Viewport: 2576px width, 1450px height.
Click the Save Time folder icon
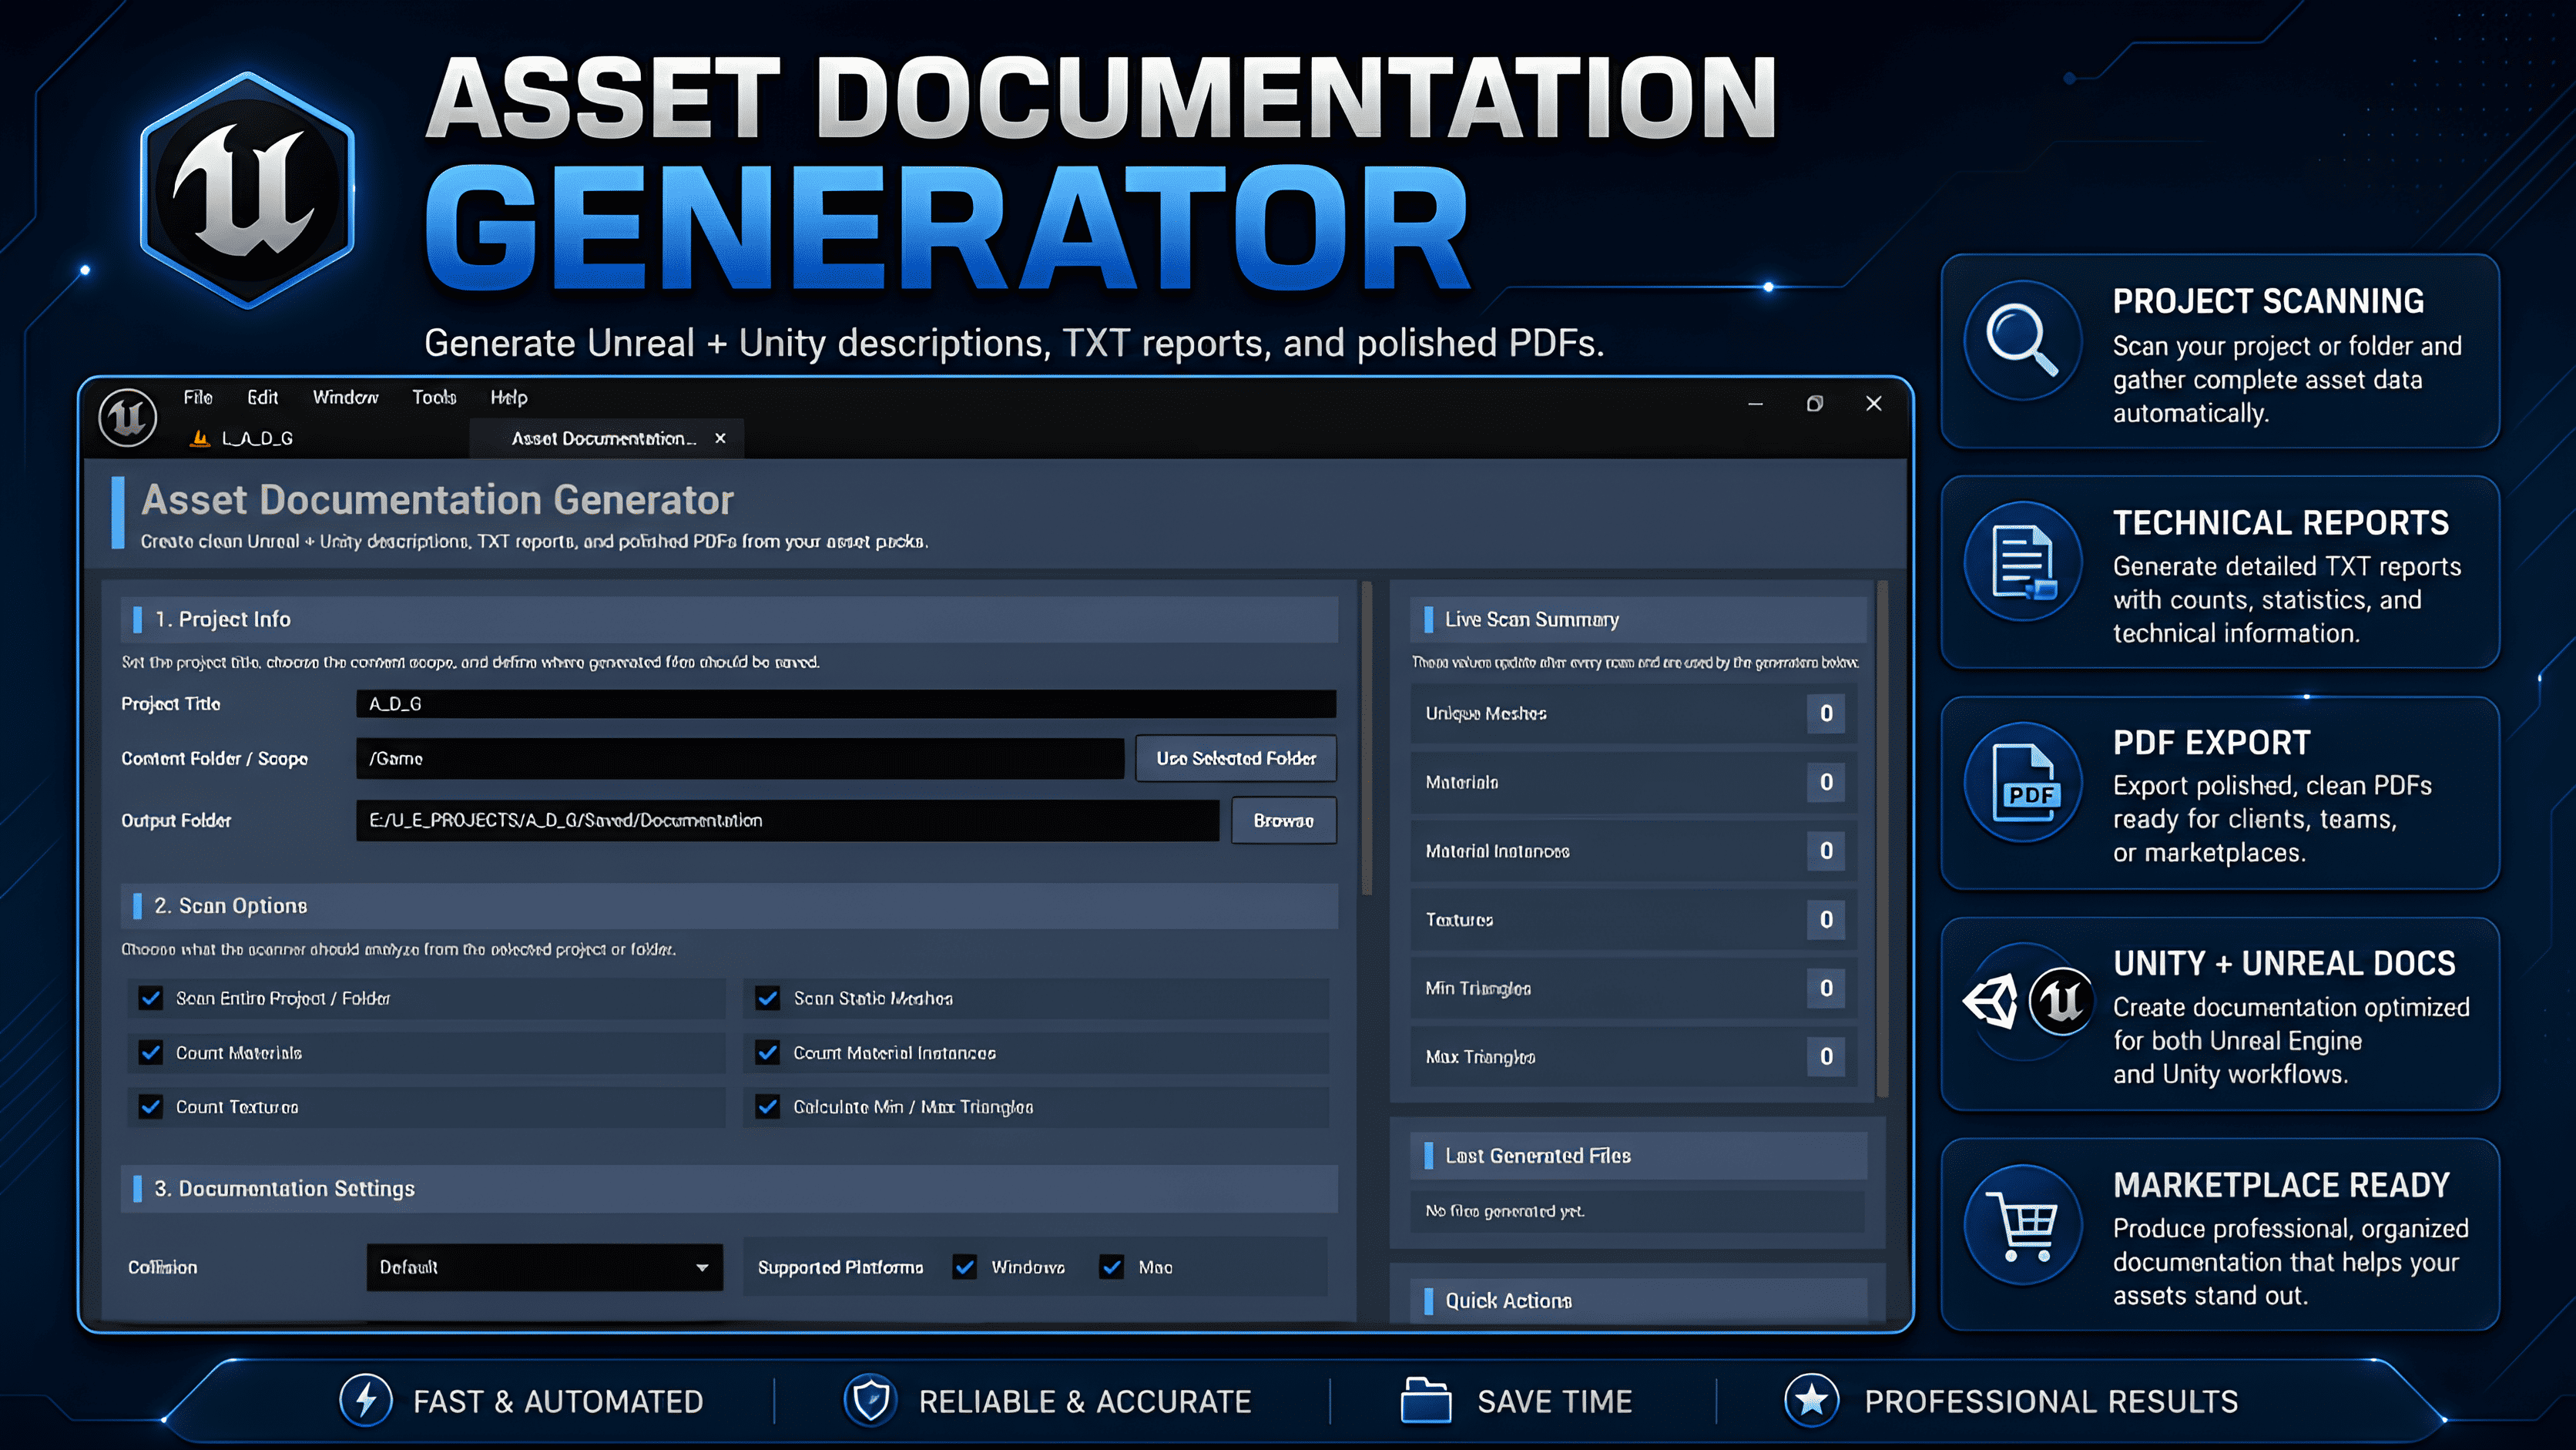[1425, 1400]
